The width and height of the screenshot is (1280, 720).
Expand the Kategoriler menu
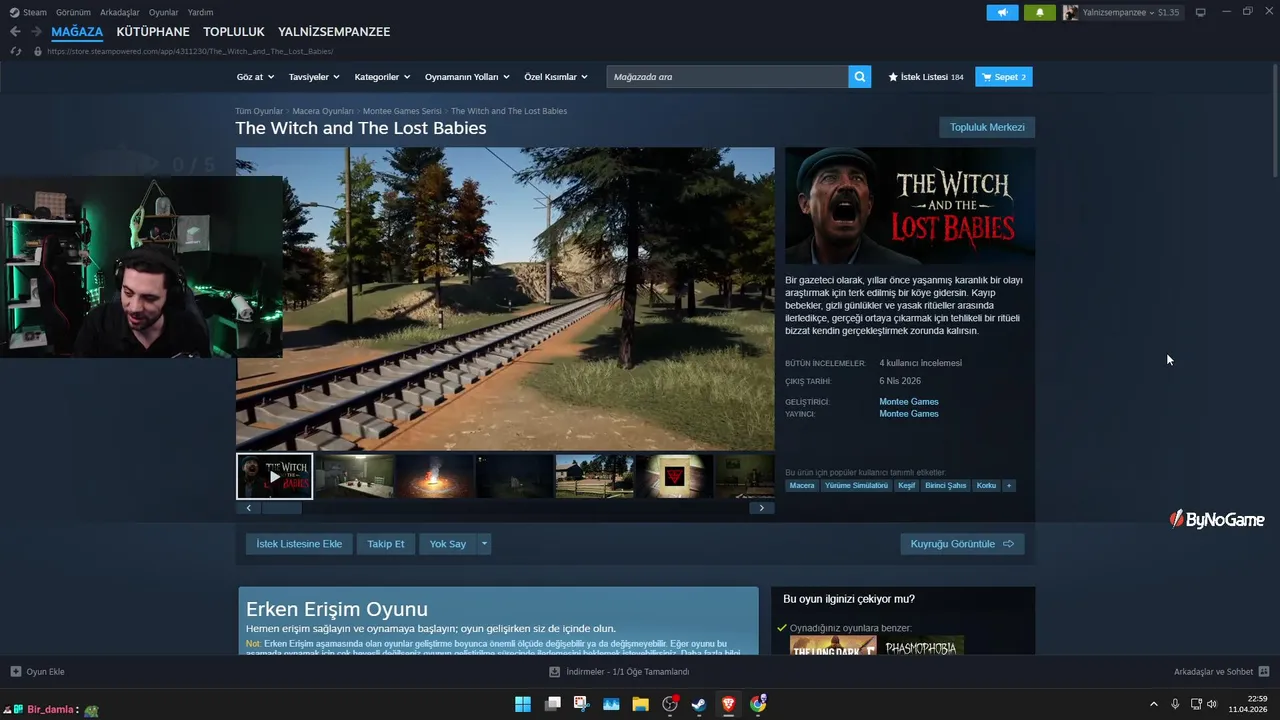point(382,77)
